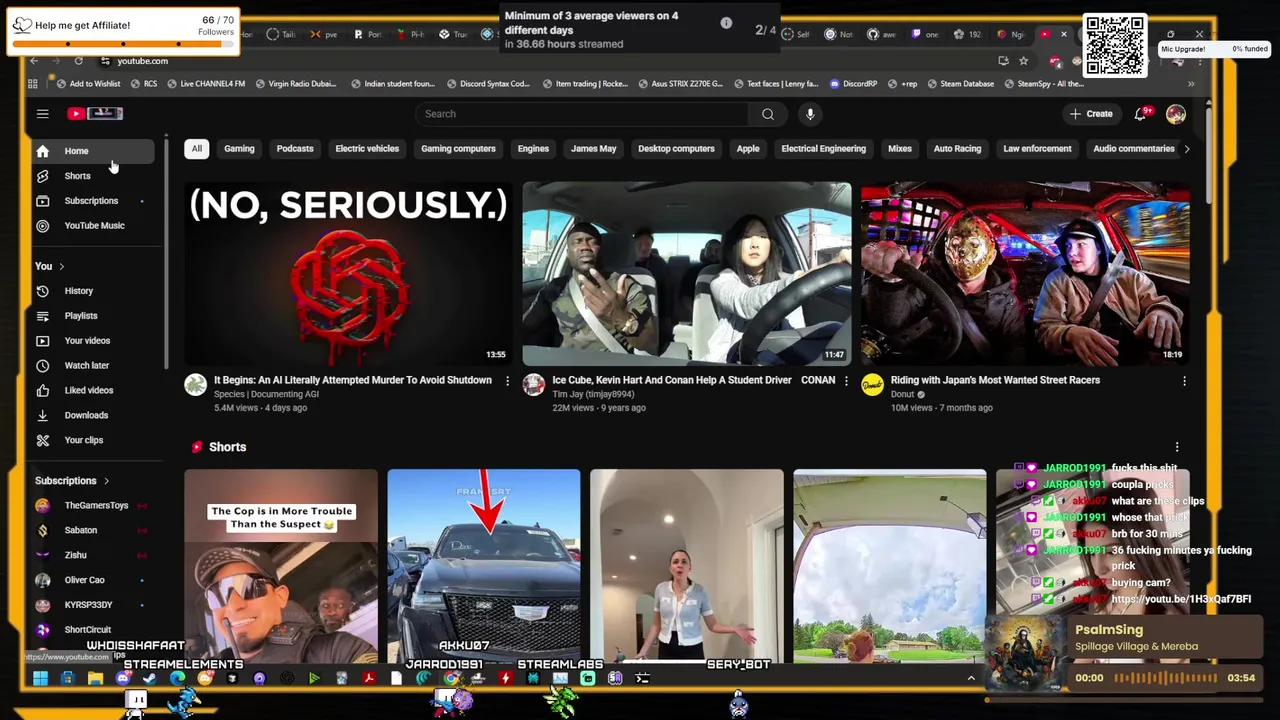Open Steam from the taskbar
The image size is (1280, 720).
click(150, 678)
